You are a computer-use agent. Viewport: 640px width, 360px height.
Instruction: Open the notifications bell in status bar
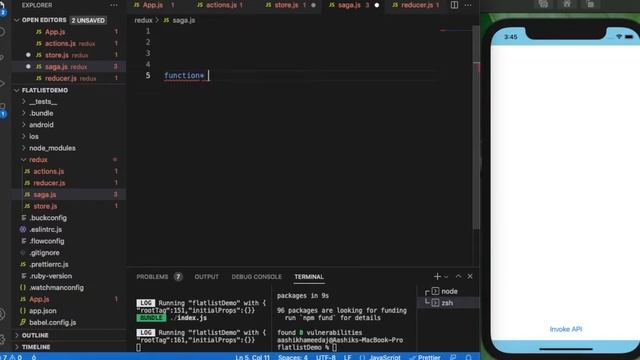coord(469,357)
